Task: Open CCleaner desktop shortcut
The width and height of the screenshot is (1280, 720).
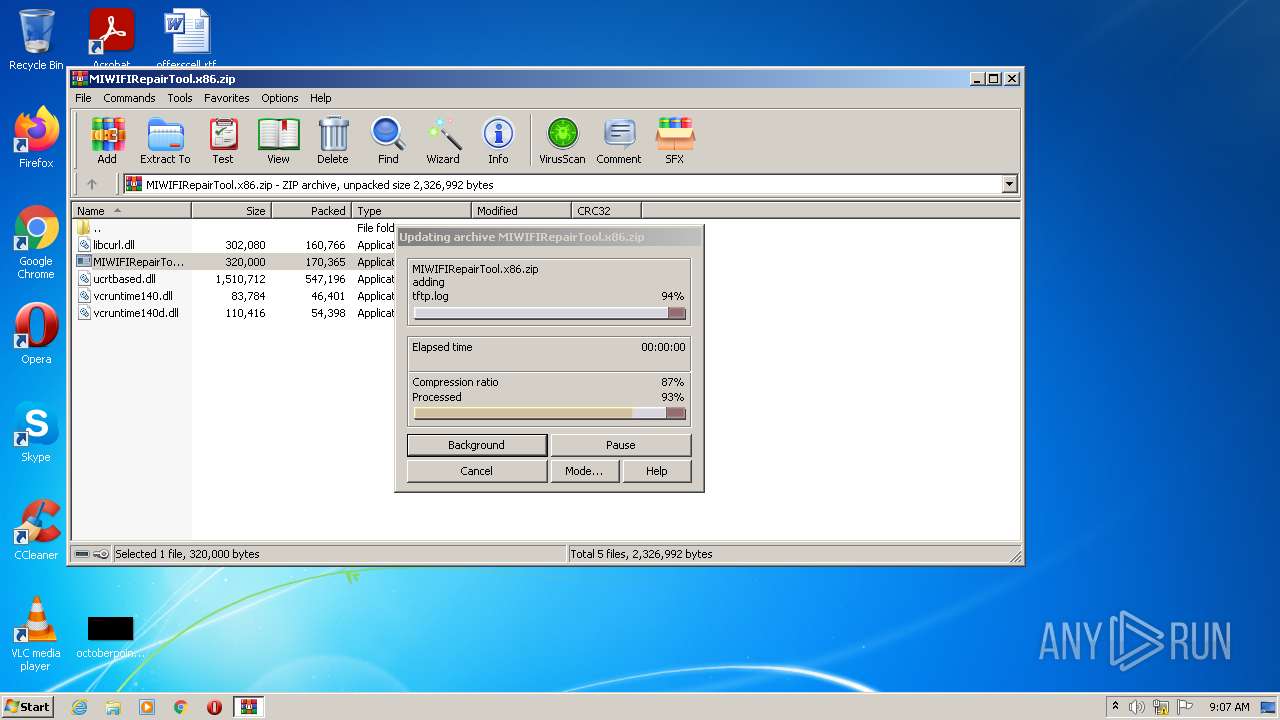Action: click(36, 530)
